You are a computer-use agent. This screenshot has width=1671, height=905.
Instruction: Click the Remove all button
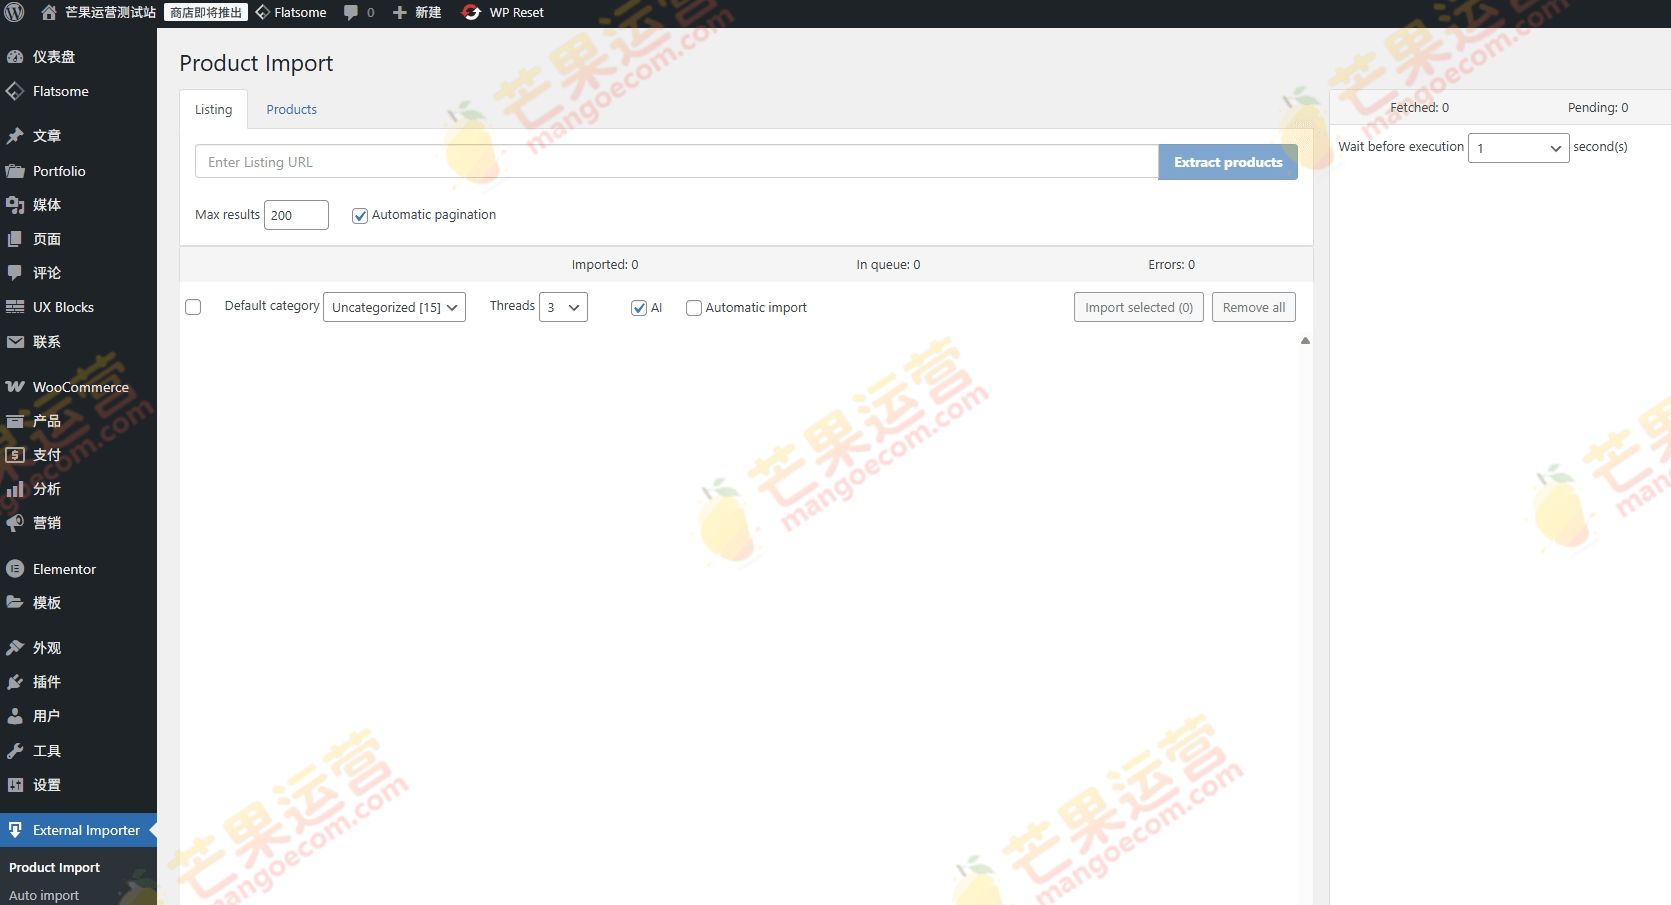(x=1253, y=307)
